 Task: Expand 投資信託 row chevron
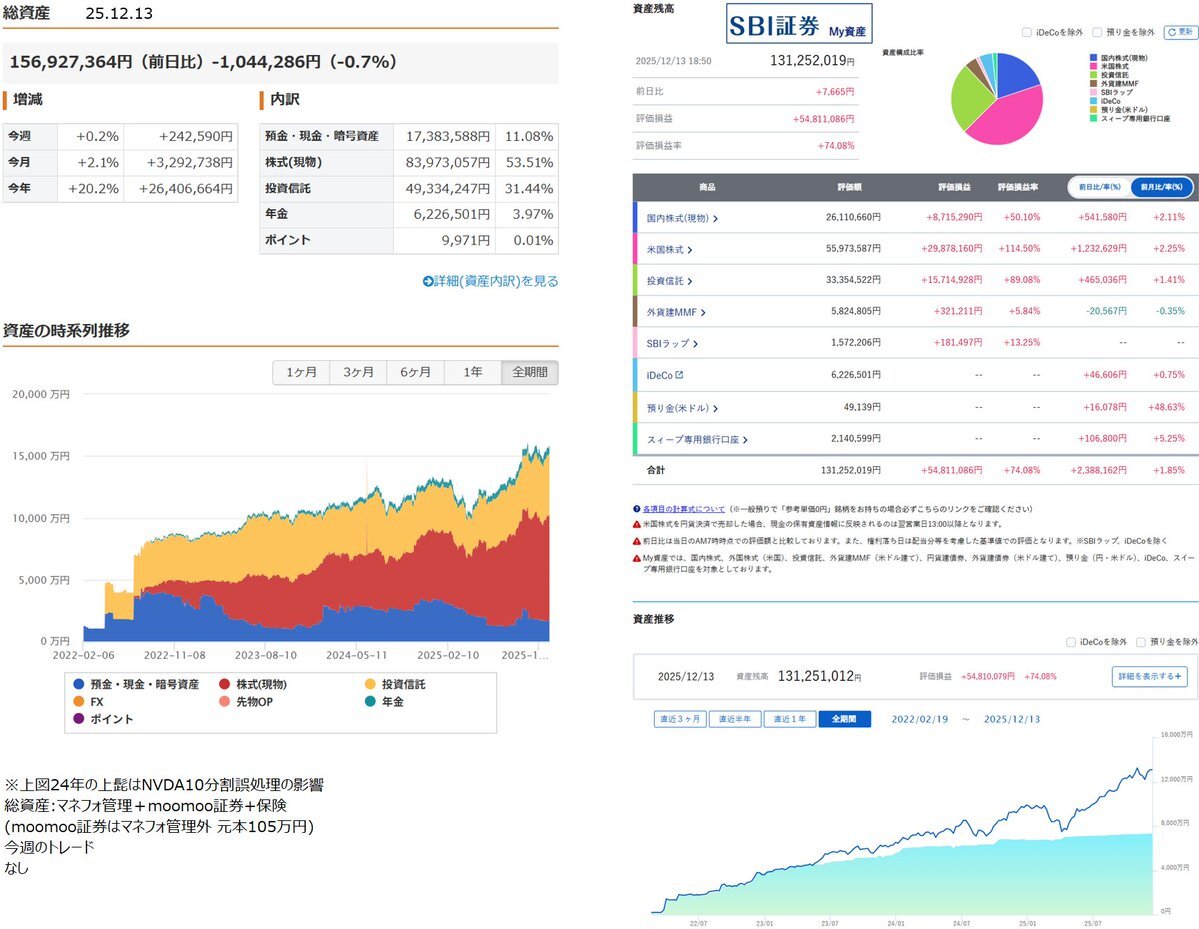coord(690,281)
